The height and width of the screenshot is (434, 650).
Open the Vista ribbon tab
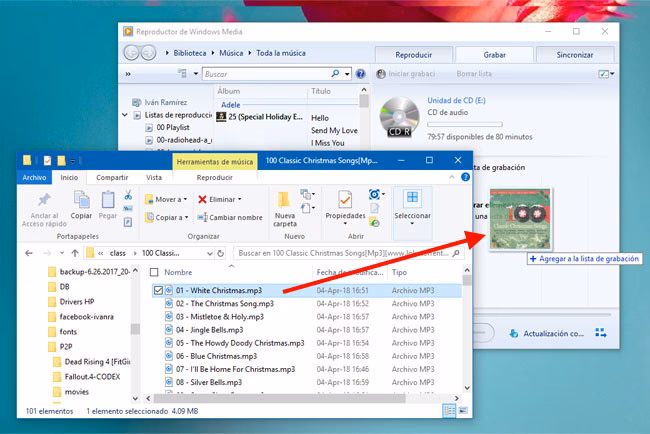pyautogui.click(x=153, y=177)
